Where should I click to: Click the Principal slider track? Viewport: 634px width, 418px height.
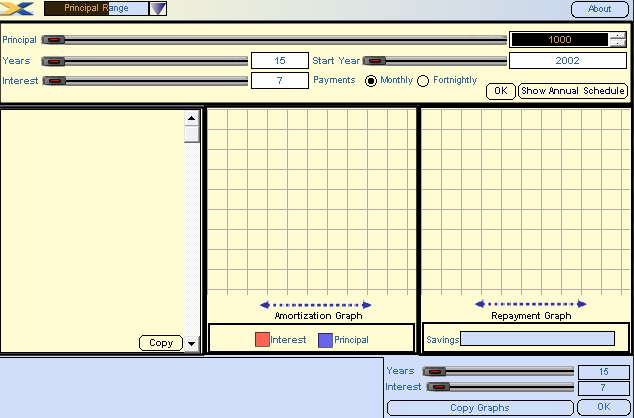click(x=274, y=40)
